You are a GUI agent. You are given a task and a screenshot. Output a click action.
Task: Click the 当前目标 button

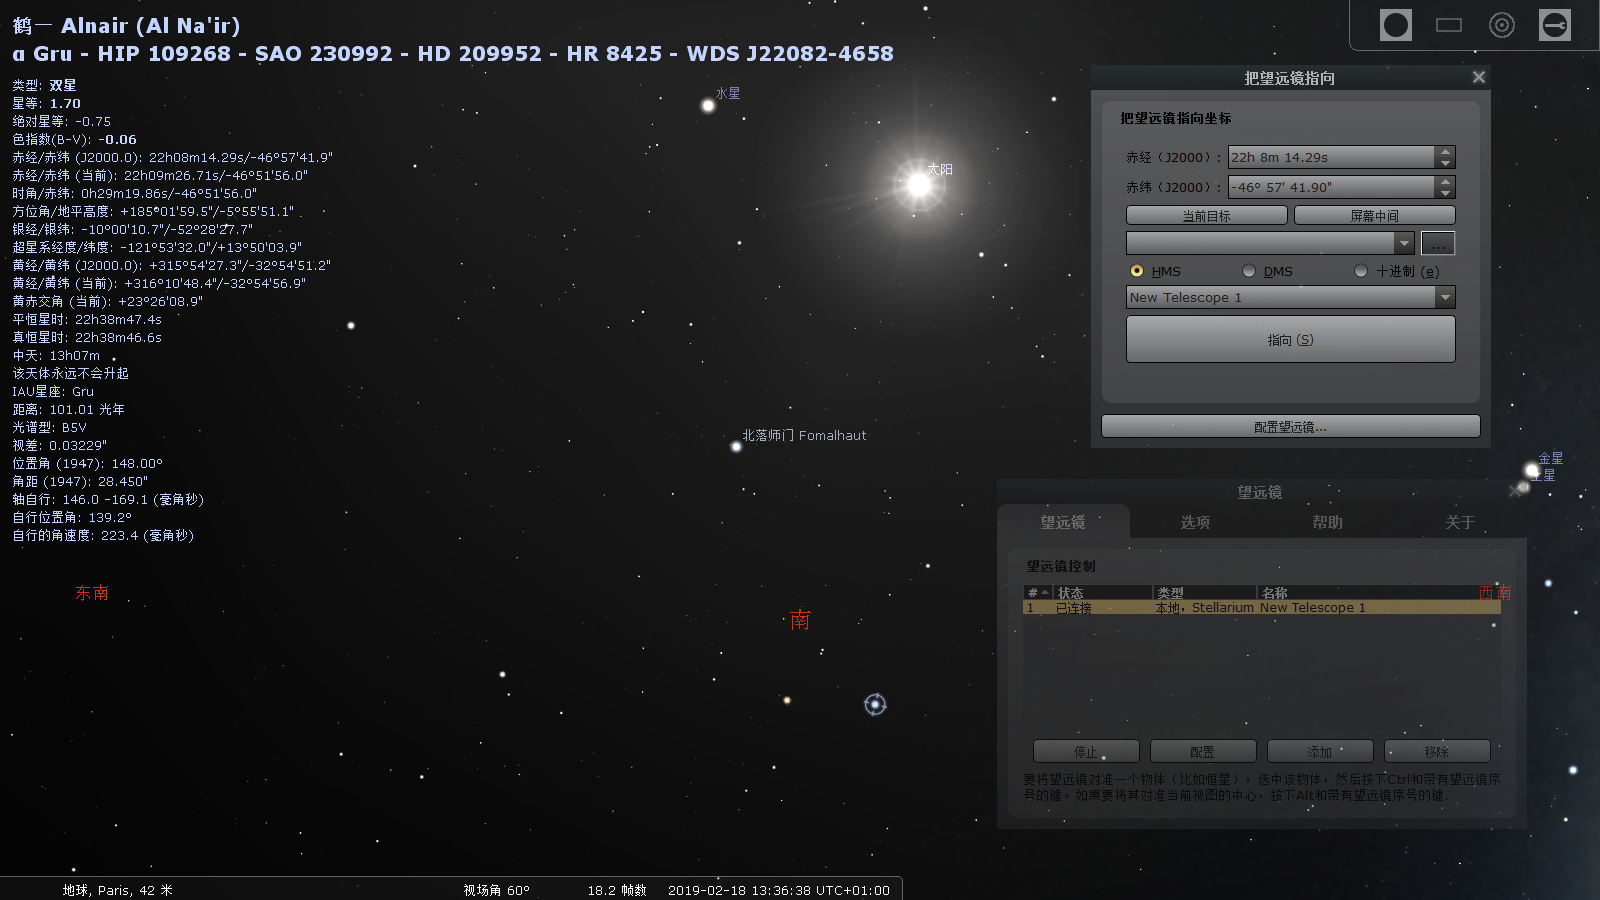pyautogui.click(x=1207, y=215)
